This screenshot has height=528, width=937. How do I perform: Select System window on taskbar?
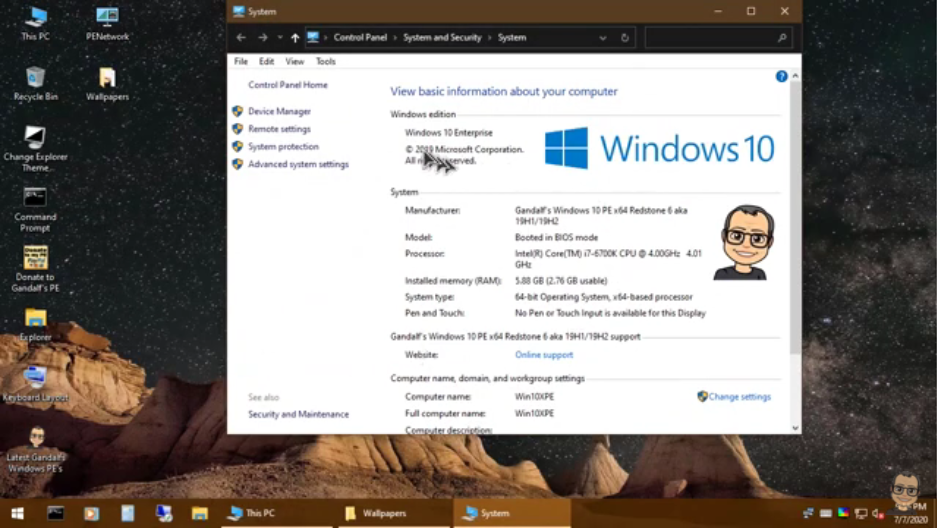pos(512,513)
